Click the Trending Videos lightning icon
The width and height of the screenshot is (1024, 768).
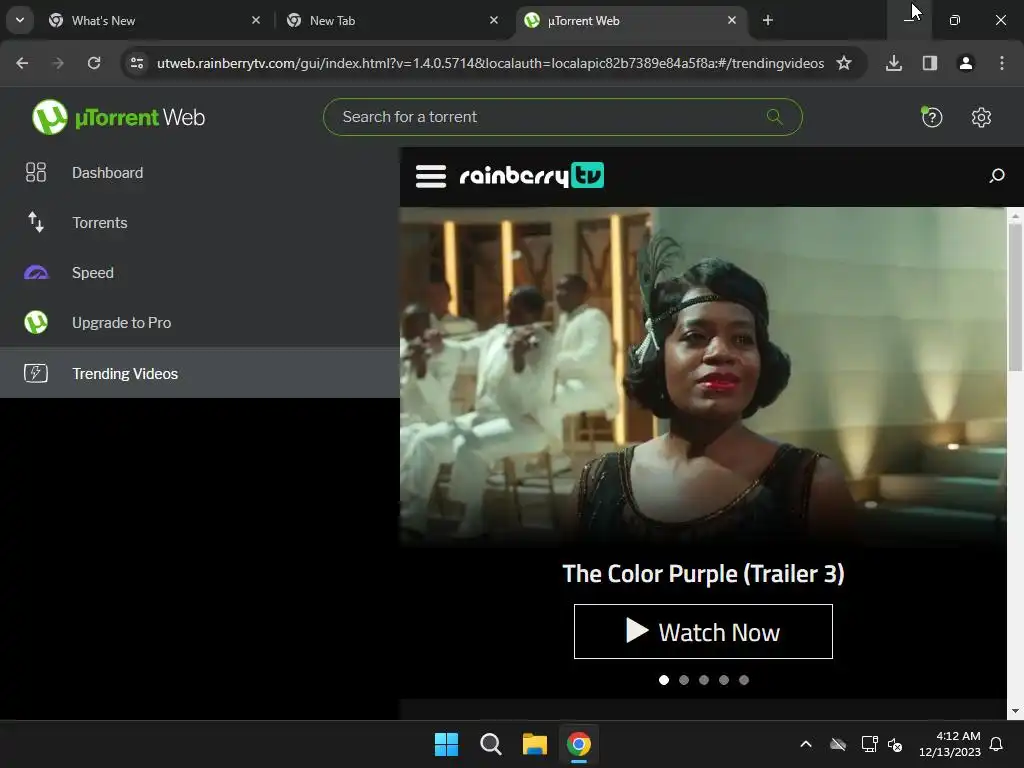pyautogui.click(x=36, y=373)
